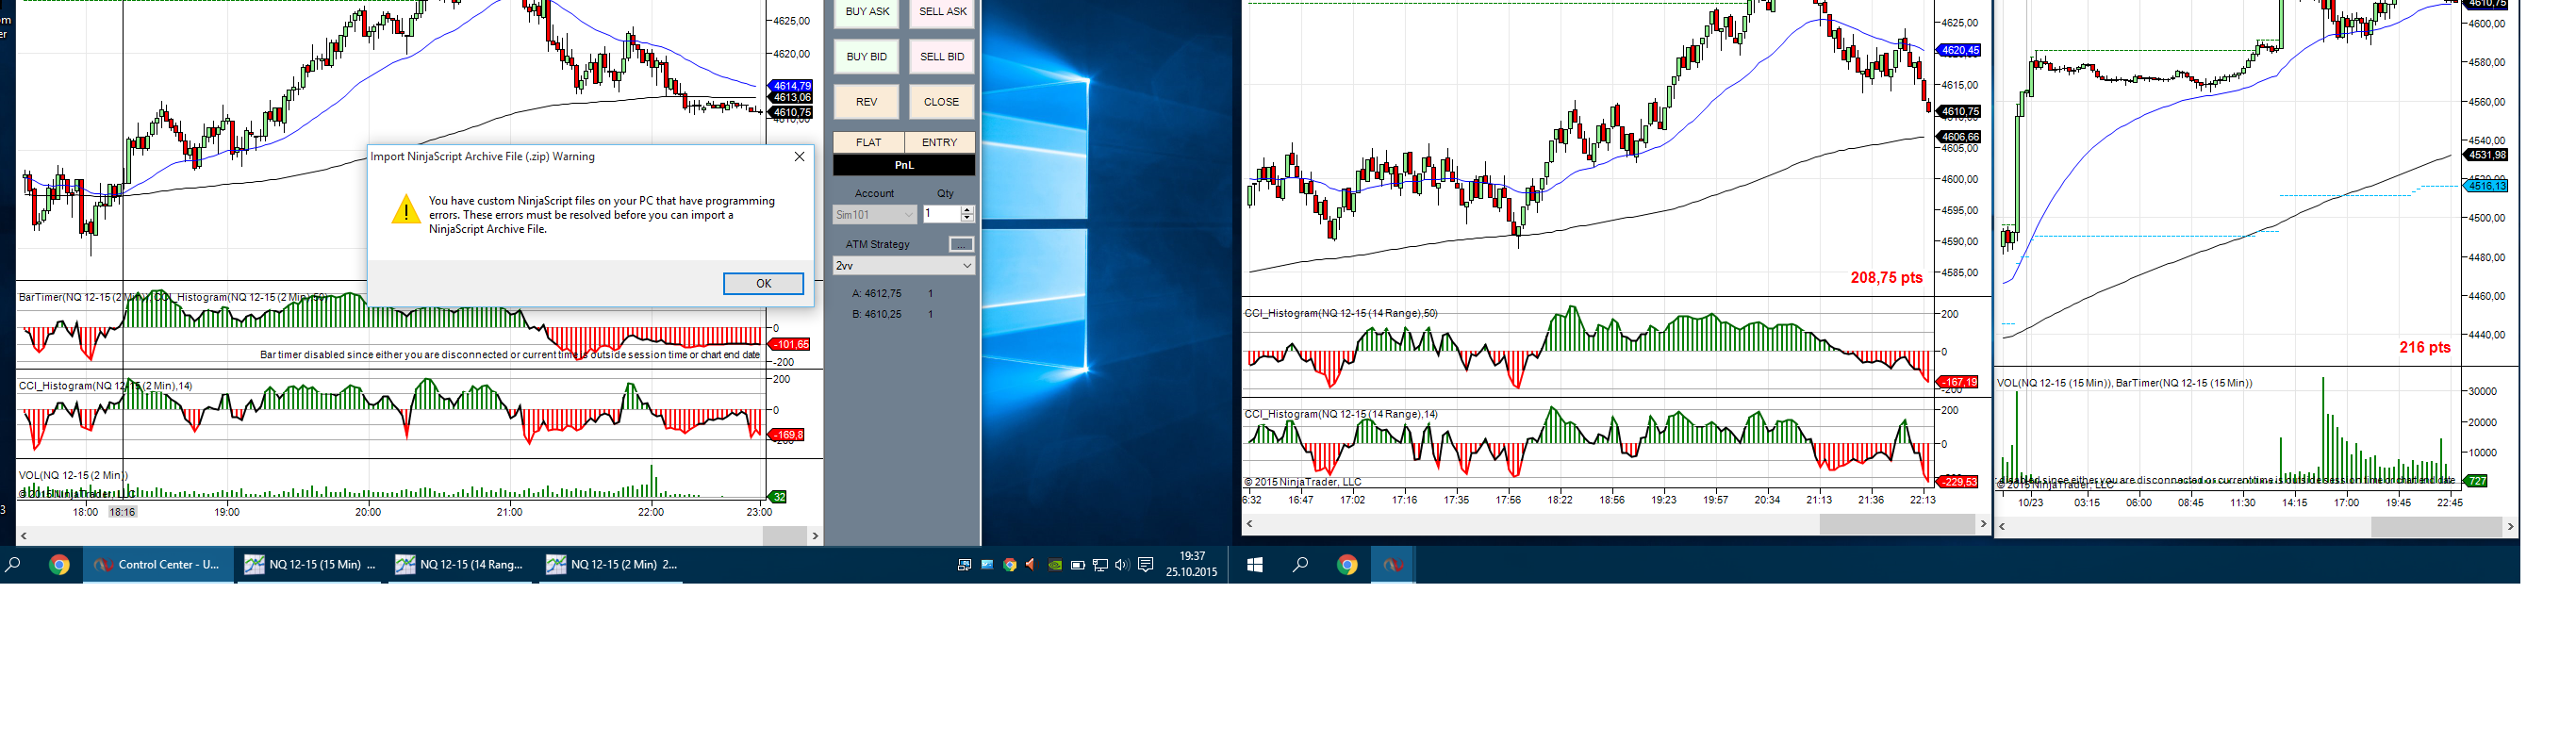Image resolution: width=2576 pixels, height=741 pixels.
Task: Click the first system tray display icon
Action: point(964,565)
